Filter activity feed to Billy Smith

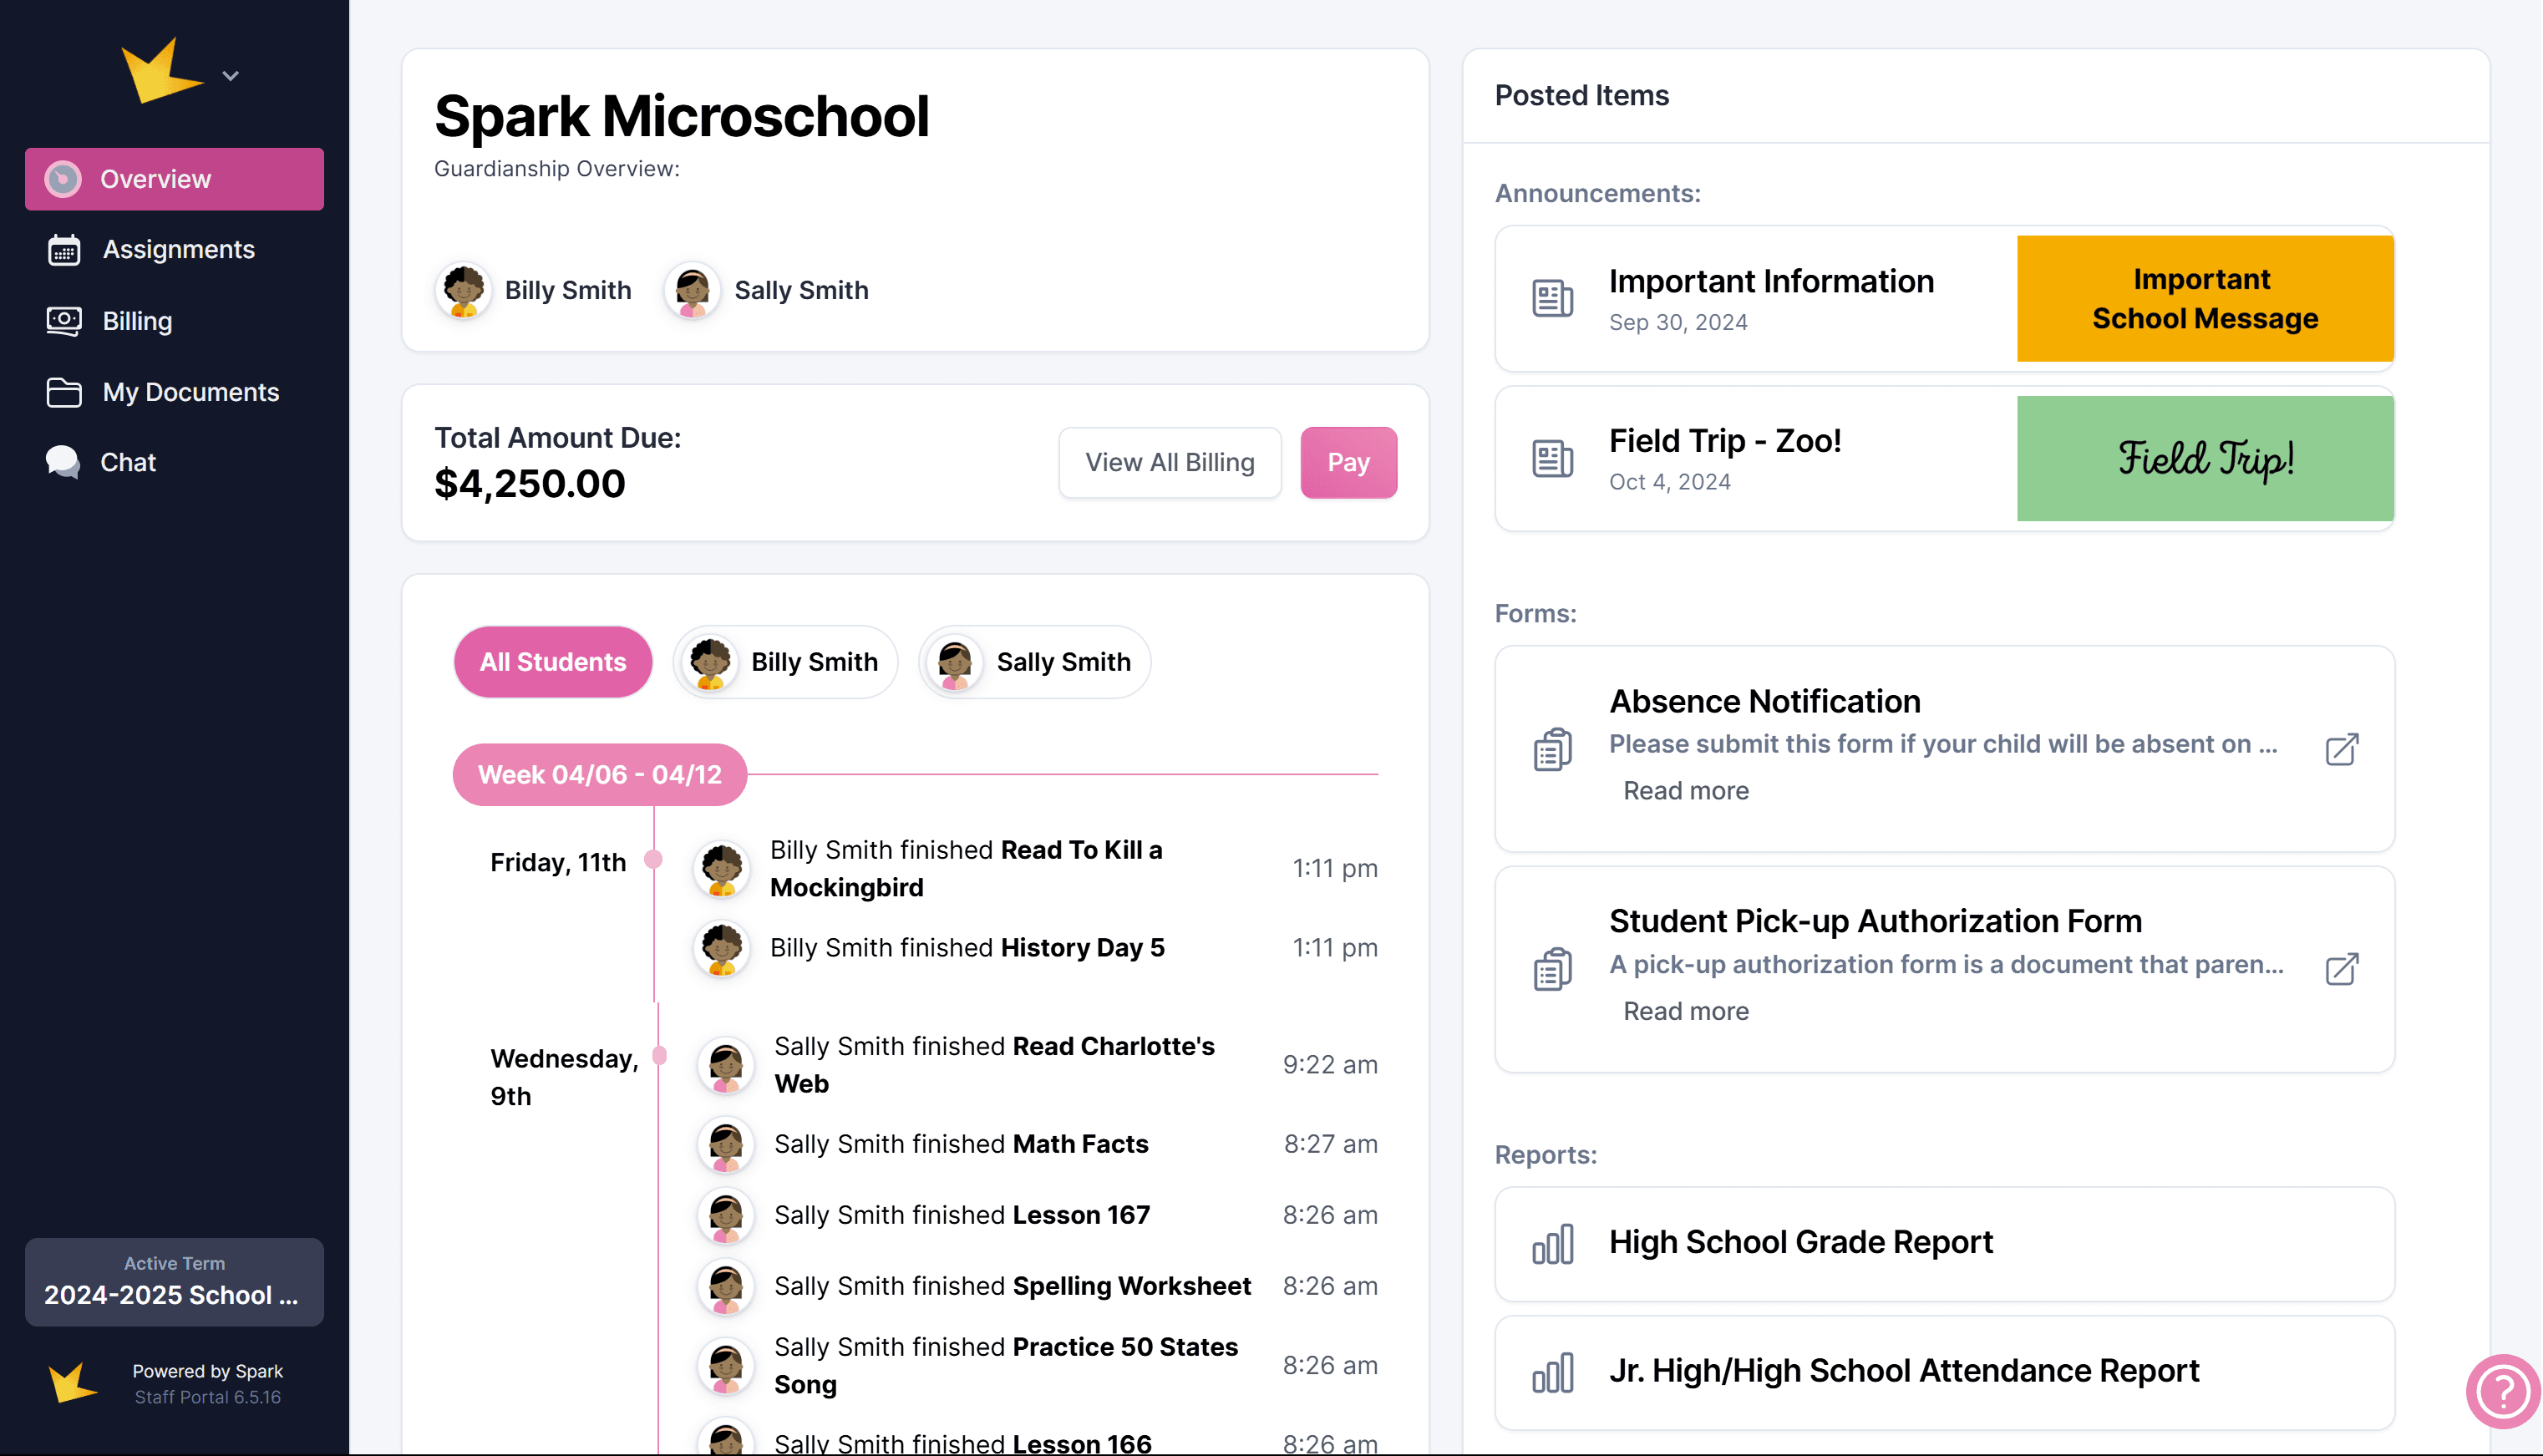786,662
